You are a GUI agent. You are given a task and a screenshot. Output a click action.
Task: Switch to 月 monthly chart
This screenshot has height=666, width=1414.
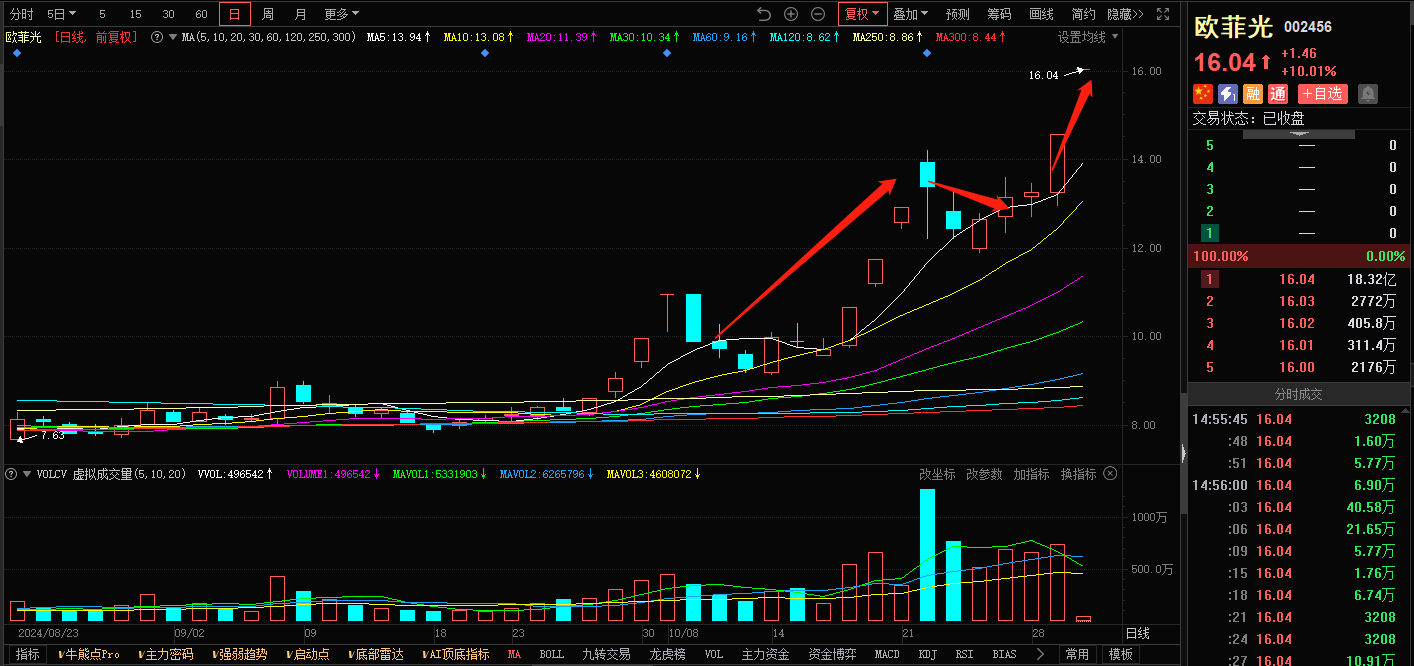(x=301, y=14)
